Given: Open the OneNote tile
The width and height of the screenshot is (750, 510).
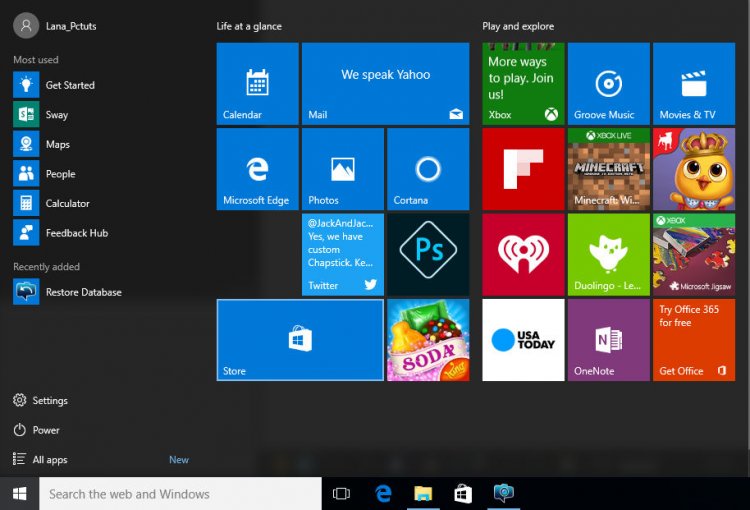Looking at the screenshot, I should click(x=608, y=340).
